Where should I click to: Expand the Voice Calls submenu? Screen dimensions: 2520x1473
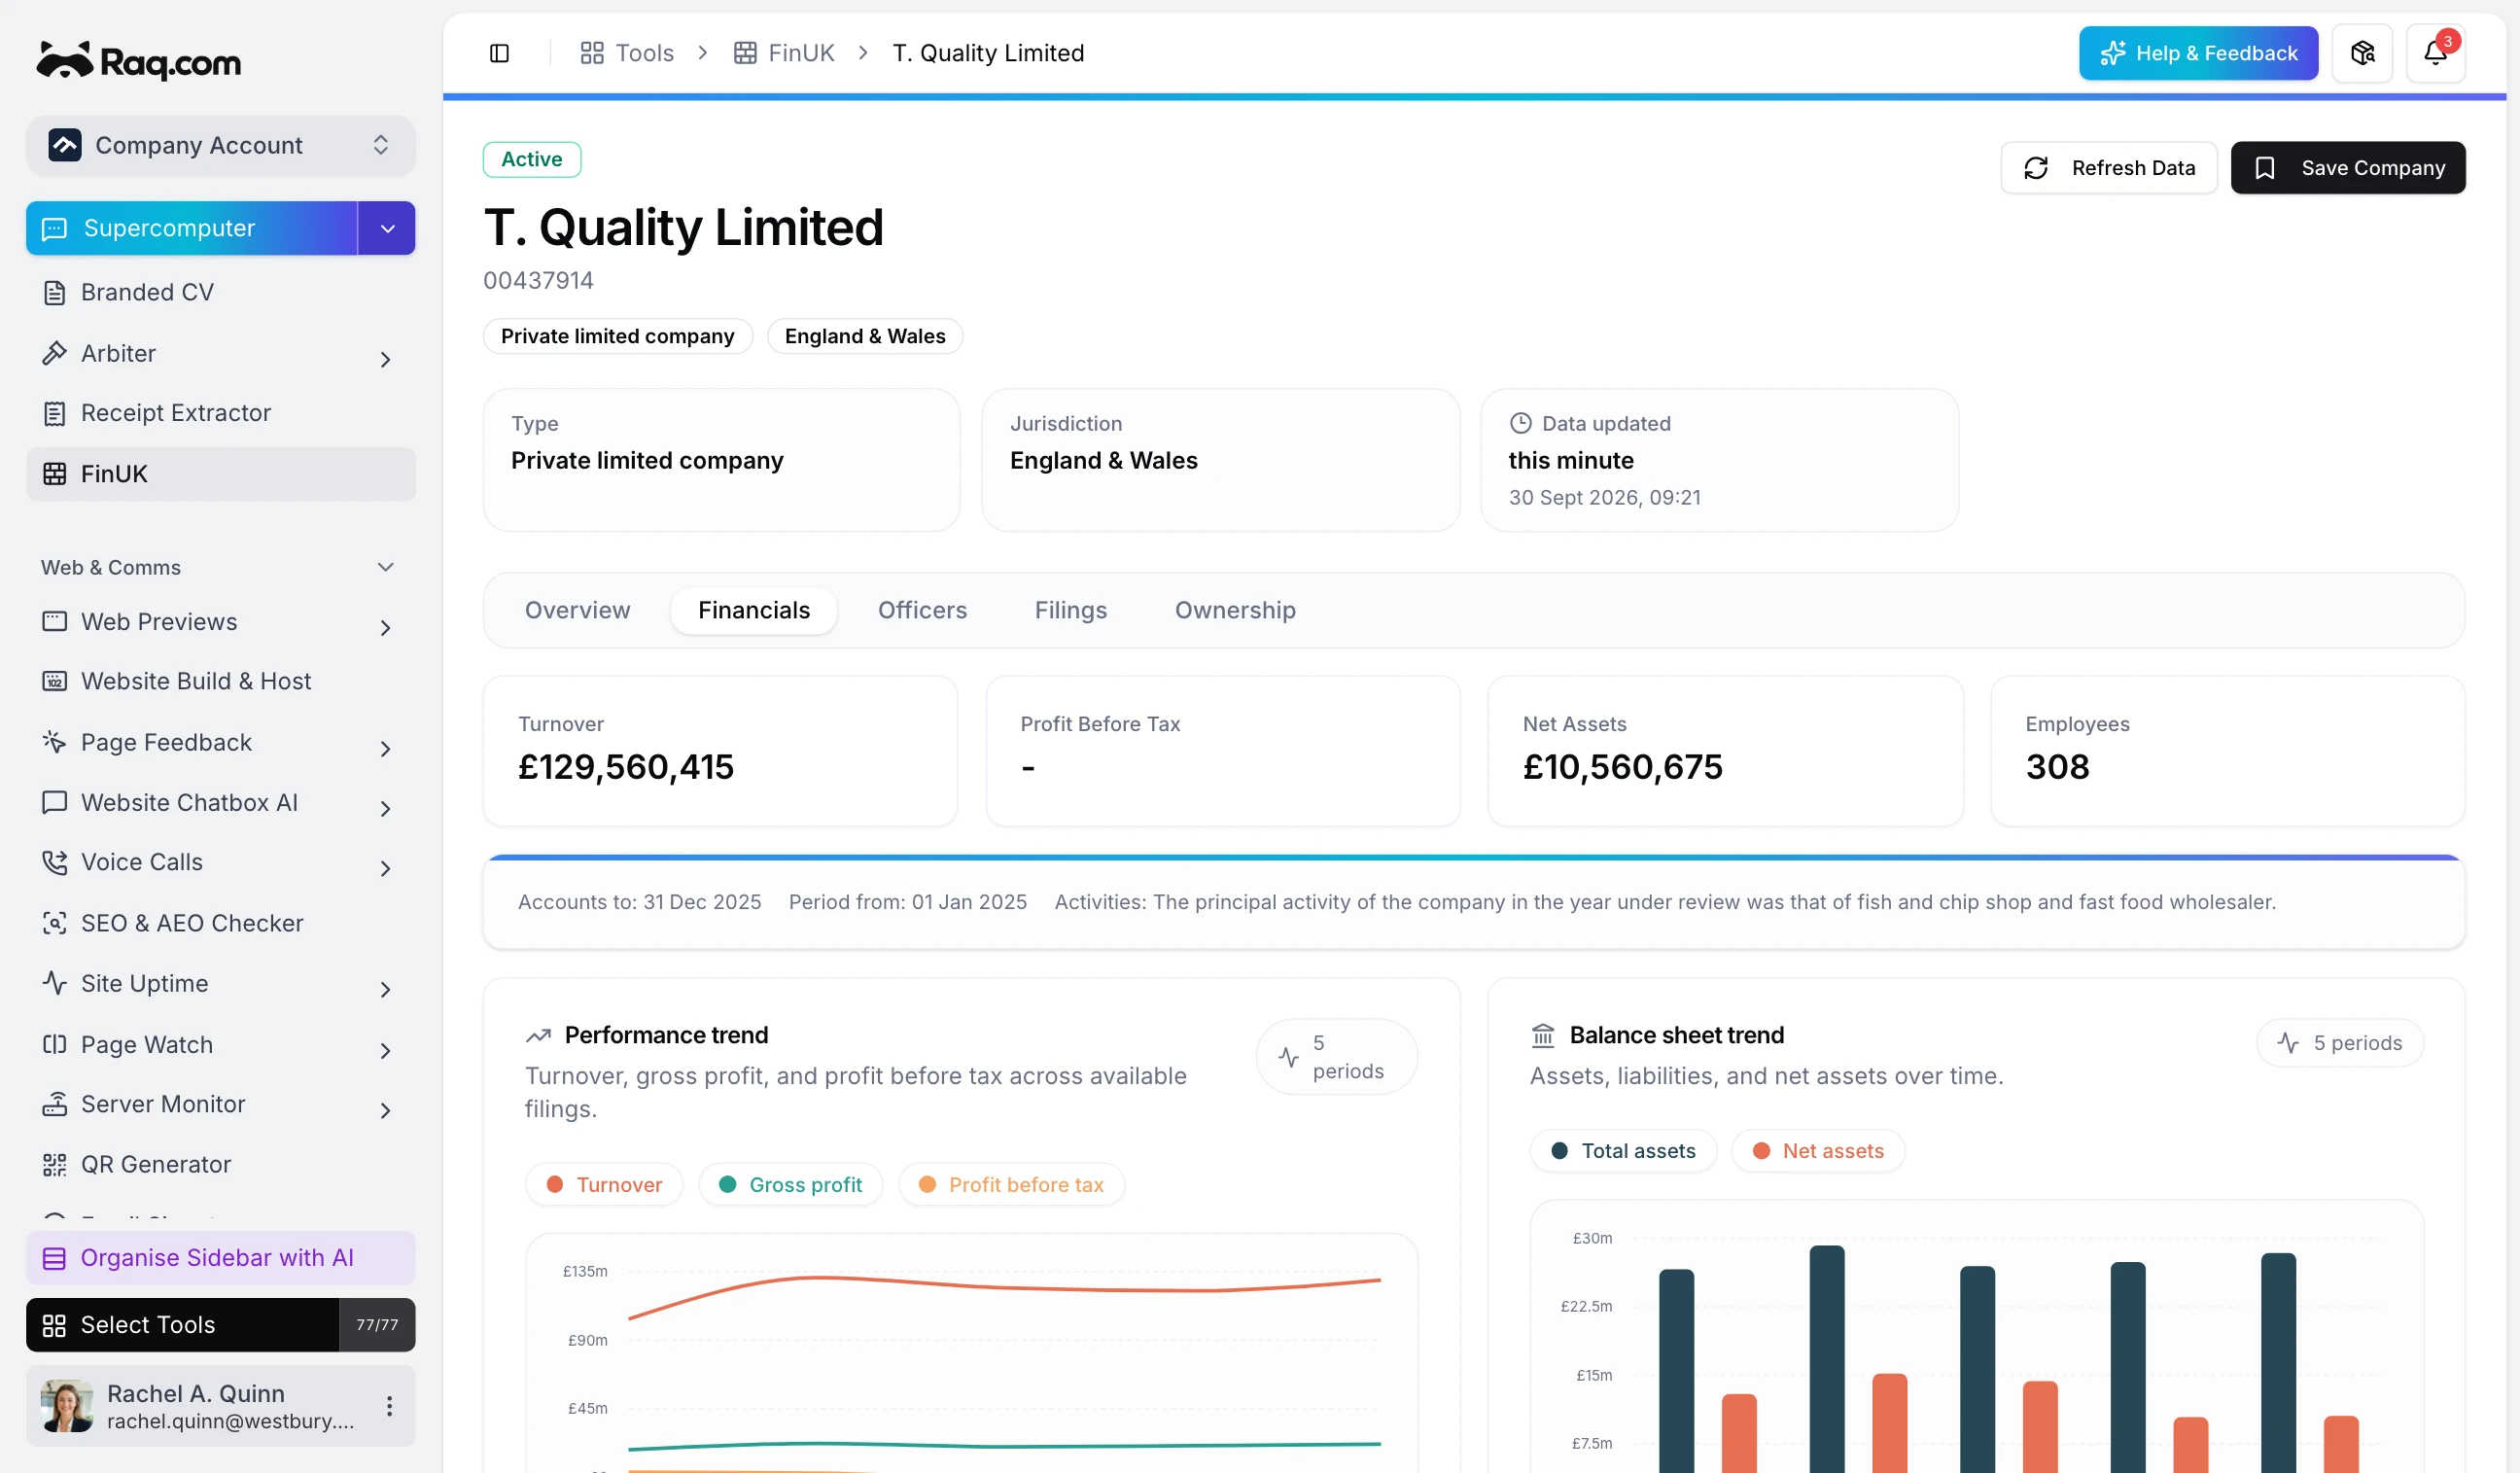coord(385,868)
